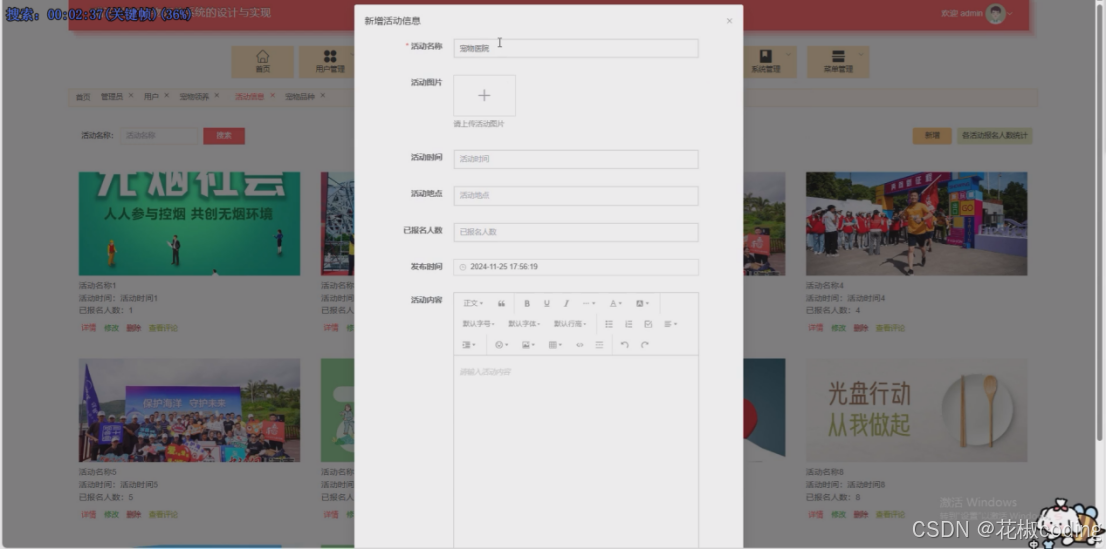Close the 管理员 tab
1106x550 pixels.
click(131, 95)
